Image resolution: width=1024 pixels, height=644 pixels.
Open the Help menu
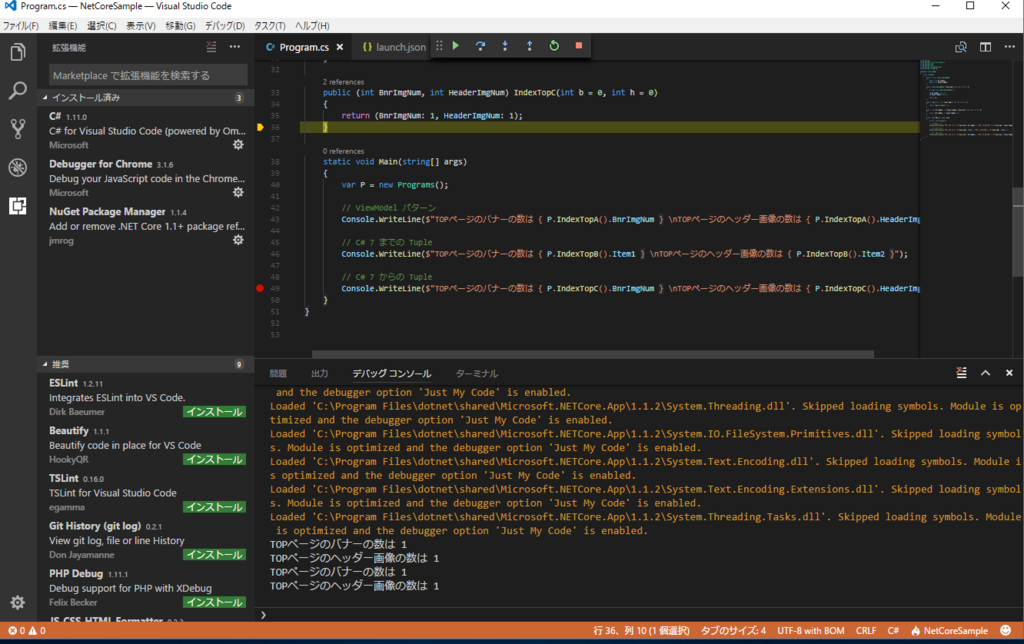coord(312,25)
